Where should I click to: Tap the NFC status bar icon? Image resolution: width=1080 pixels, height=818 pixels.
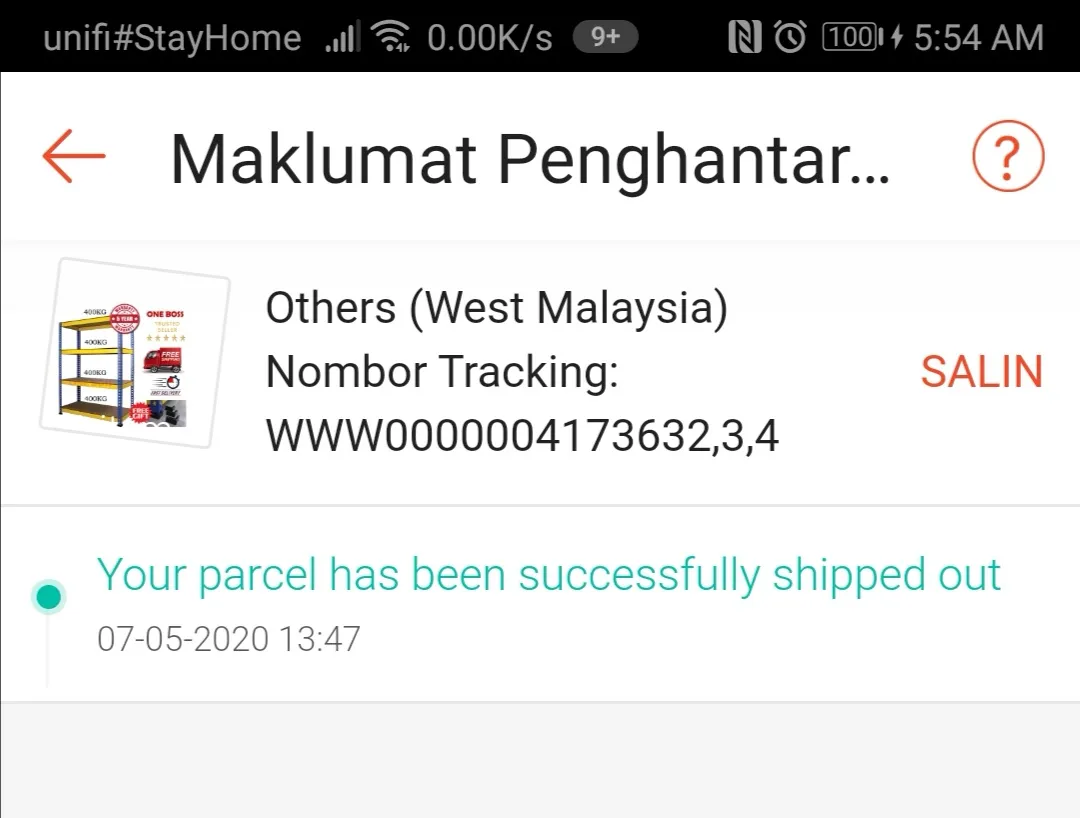[745, 37]
